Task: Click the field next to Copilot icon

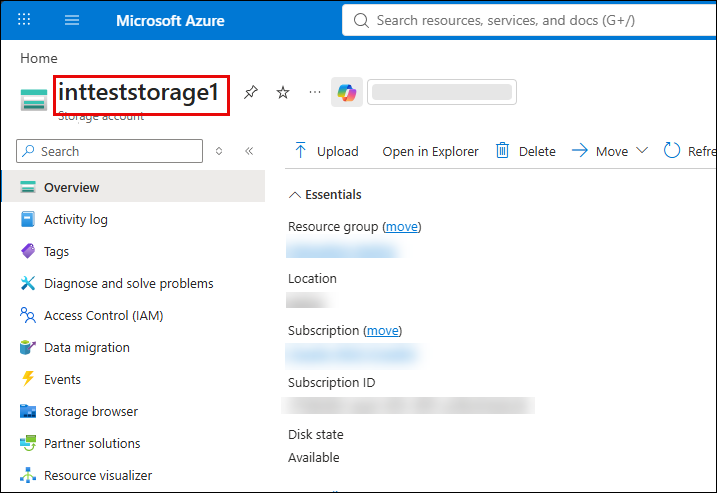Action: [x=442, y=92]
